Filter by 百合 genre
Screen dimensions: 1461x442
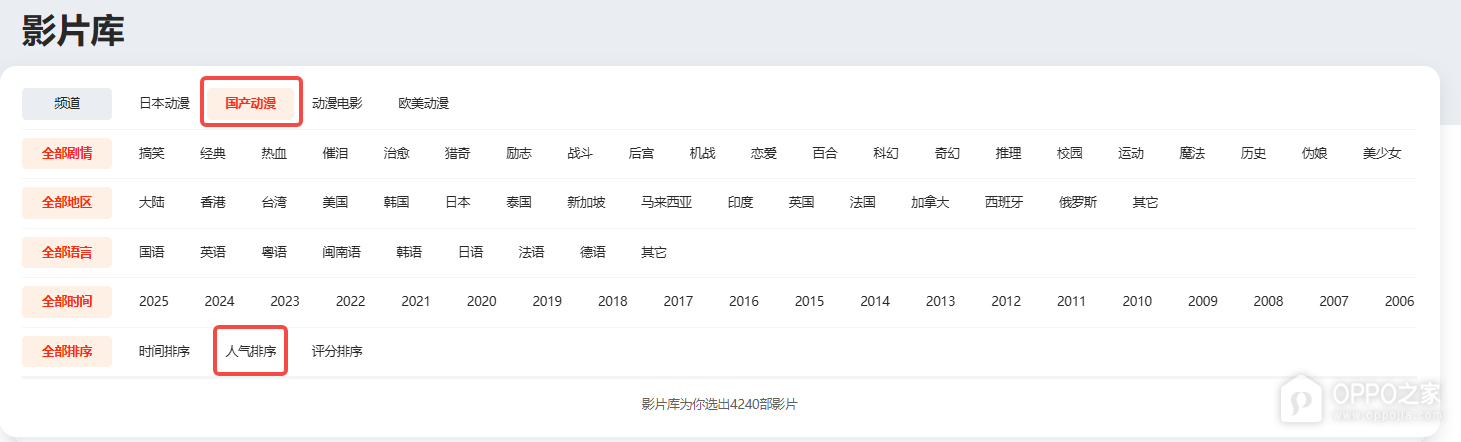coord(825,153)
